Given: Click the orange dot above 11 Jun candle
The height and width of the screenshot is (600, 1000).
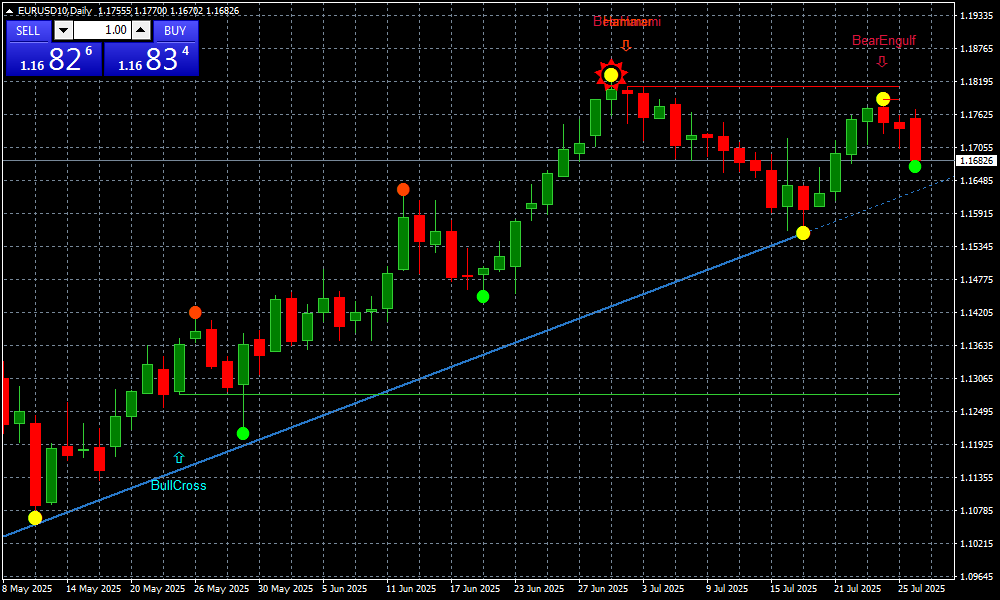Looking at the screenshot, I should 403,189.
